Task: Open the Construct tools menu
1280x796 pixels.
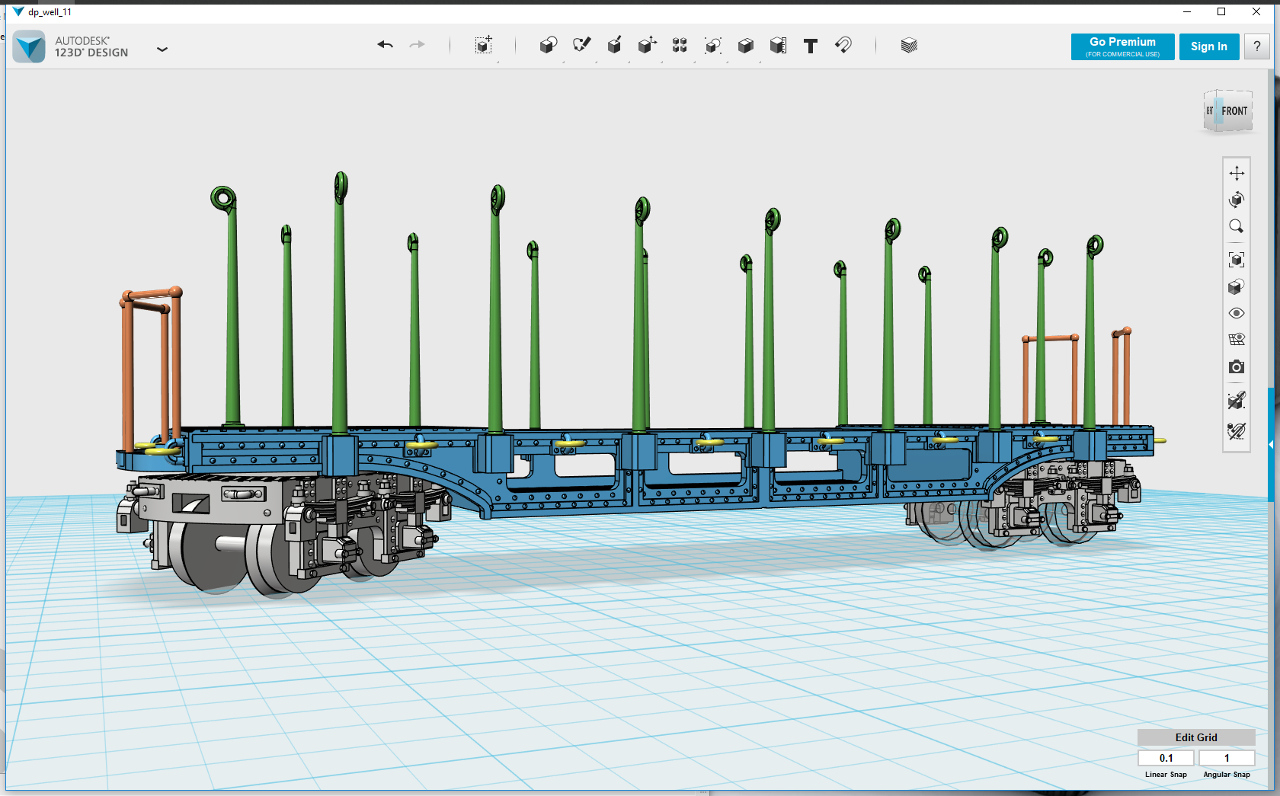Action: click(x=615, y=45)
